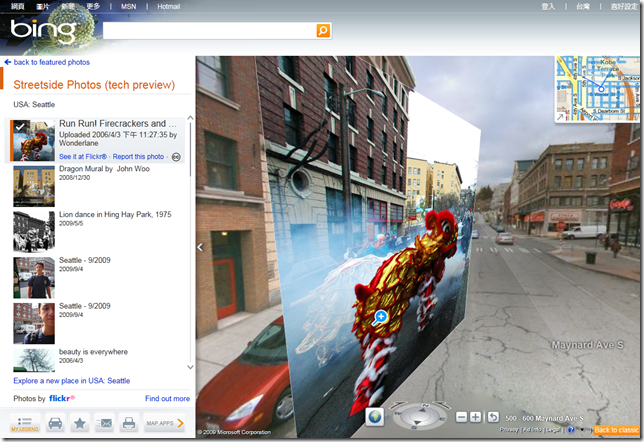
Task: Click the south arrow on compass
Action: click(418, 423)
